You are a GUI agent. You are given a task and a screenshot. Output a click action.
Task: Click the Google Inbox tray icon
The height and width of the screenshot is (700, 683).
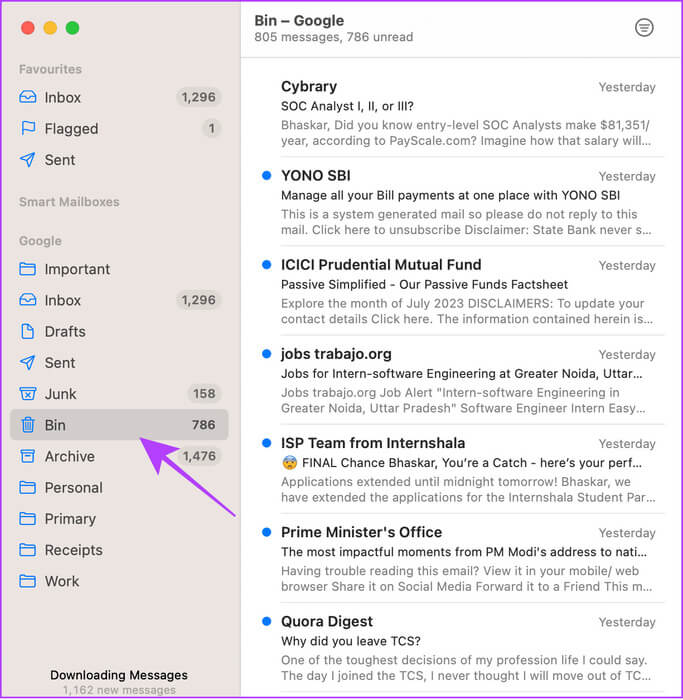(28, 300)
